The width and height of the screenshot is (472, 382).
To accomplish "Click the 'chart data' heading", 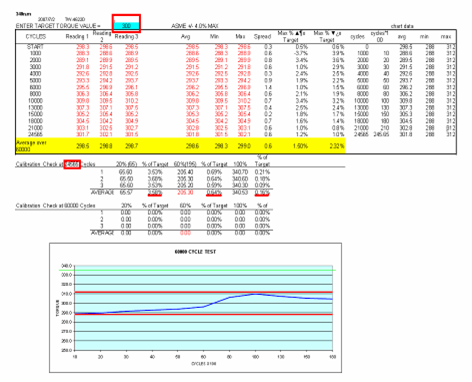I will point(402,26).
